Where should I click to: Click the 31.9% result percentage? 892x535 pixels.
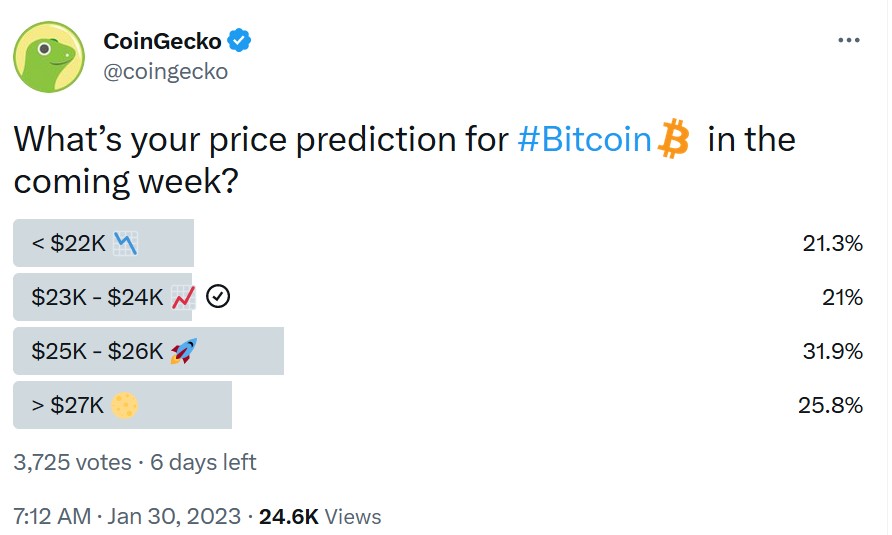click(833, 351)
